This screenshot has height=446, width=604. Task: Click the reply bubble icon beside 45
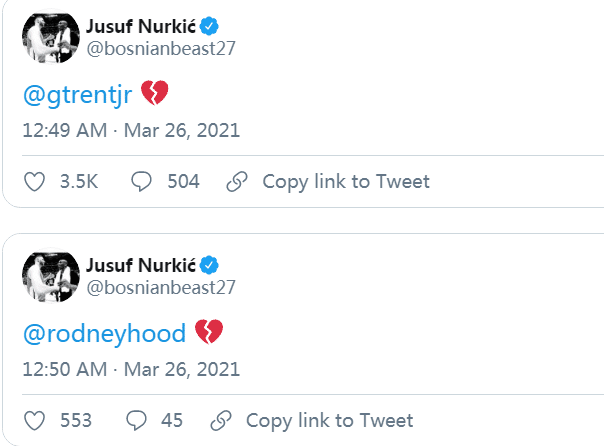tap(138, 420)
